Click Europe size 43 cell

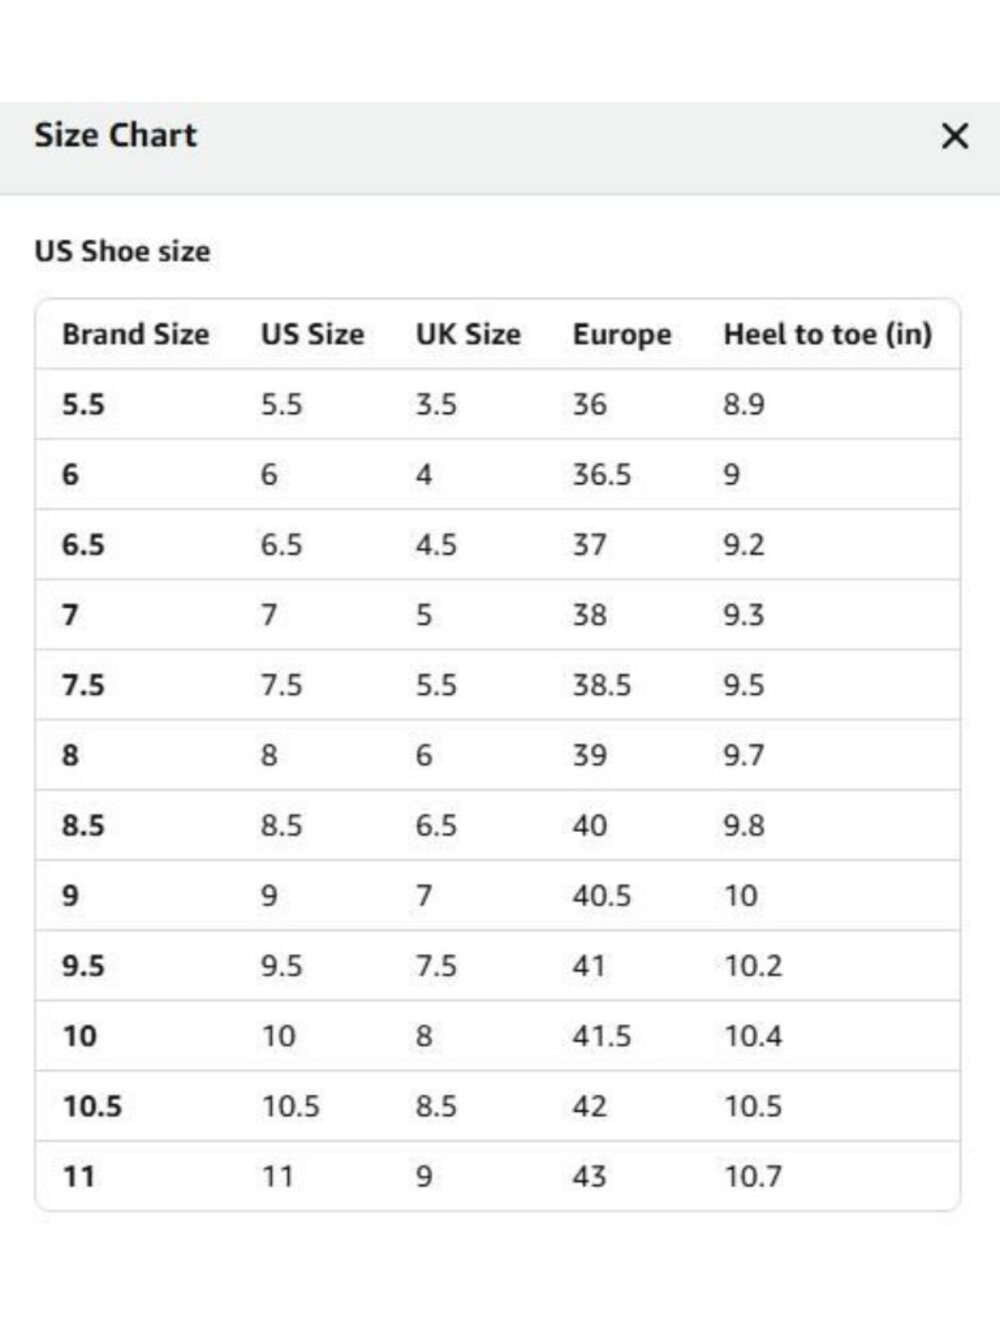(589, 1176)
